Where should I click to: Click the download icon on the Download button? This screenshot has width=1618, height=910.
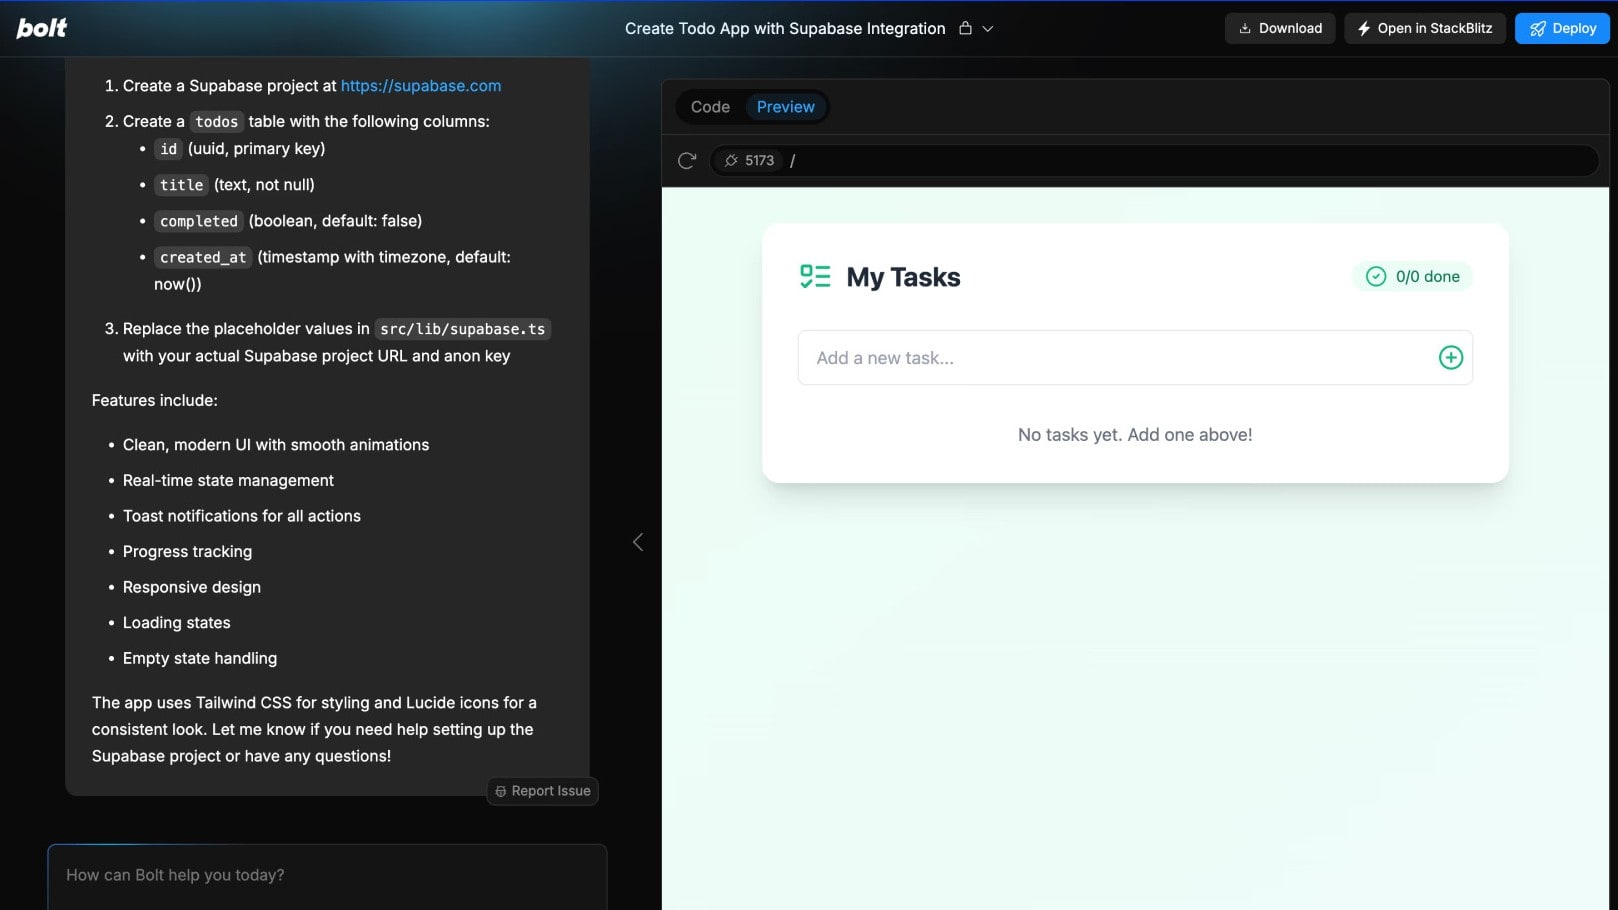(x=1243, y=28)
